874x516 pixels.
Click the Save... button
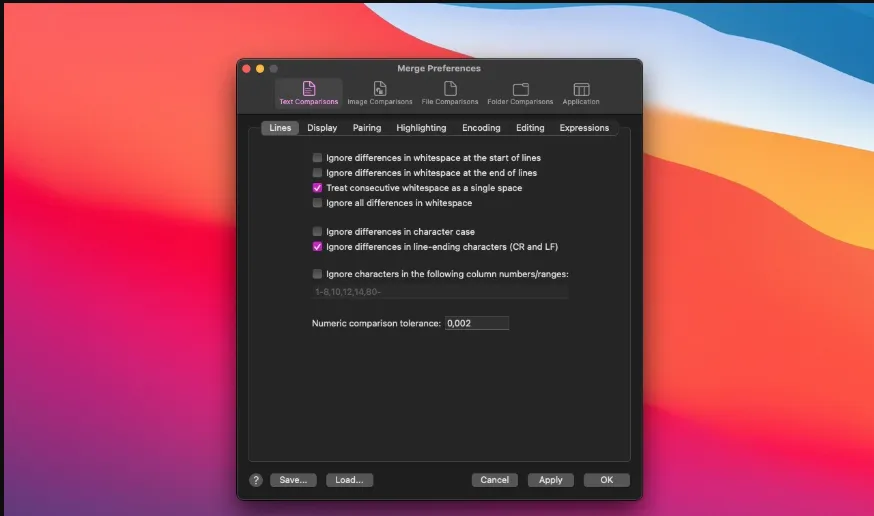[293, 480]
